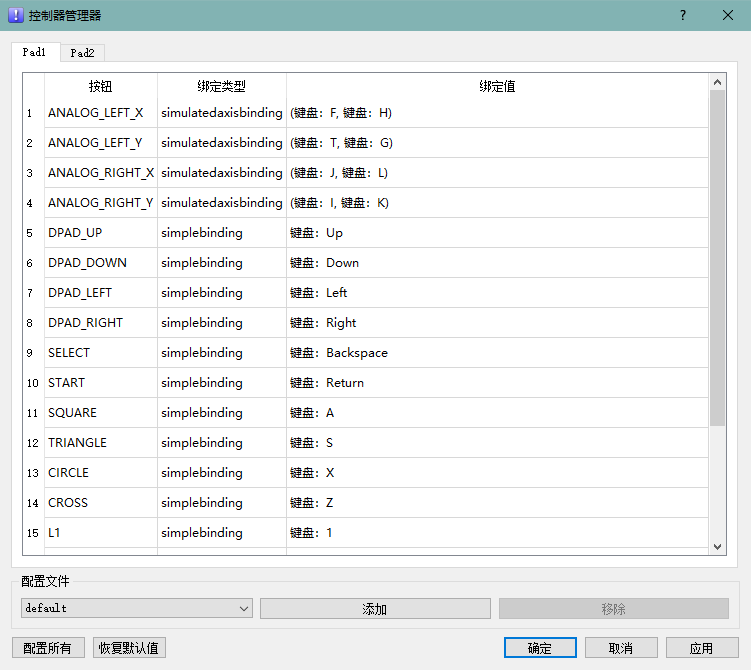Click the 应用 button
This screenshot has height=670, width=751.
tap(701, 648)
